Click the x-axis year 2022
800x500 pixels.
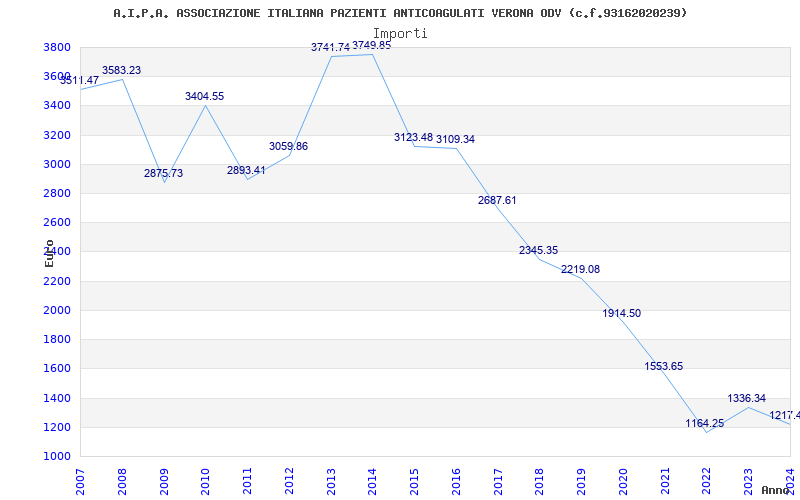(707, 481)
